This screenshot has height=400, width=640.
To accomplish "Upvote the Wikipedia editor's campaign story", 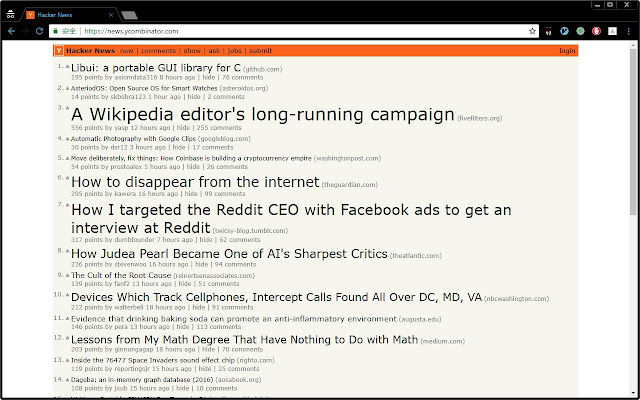I will (x=67, y=108).
